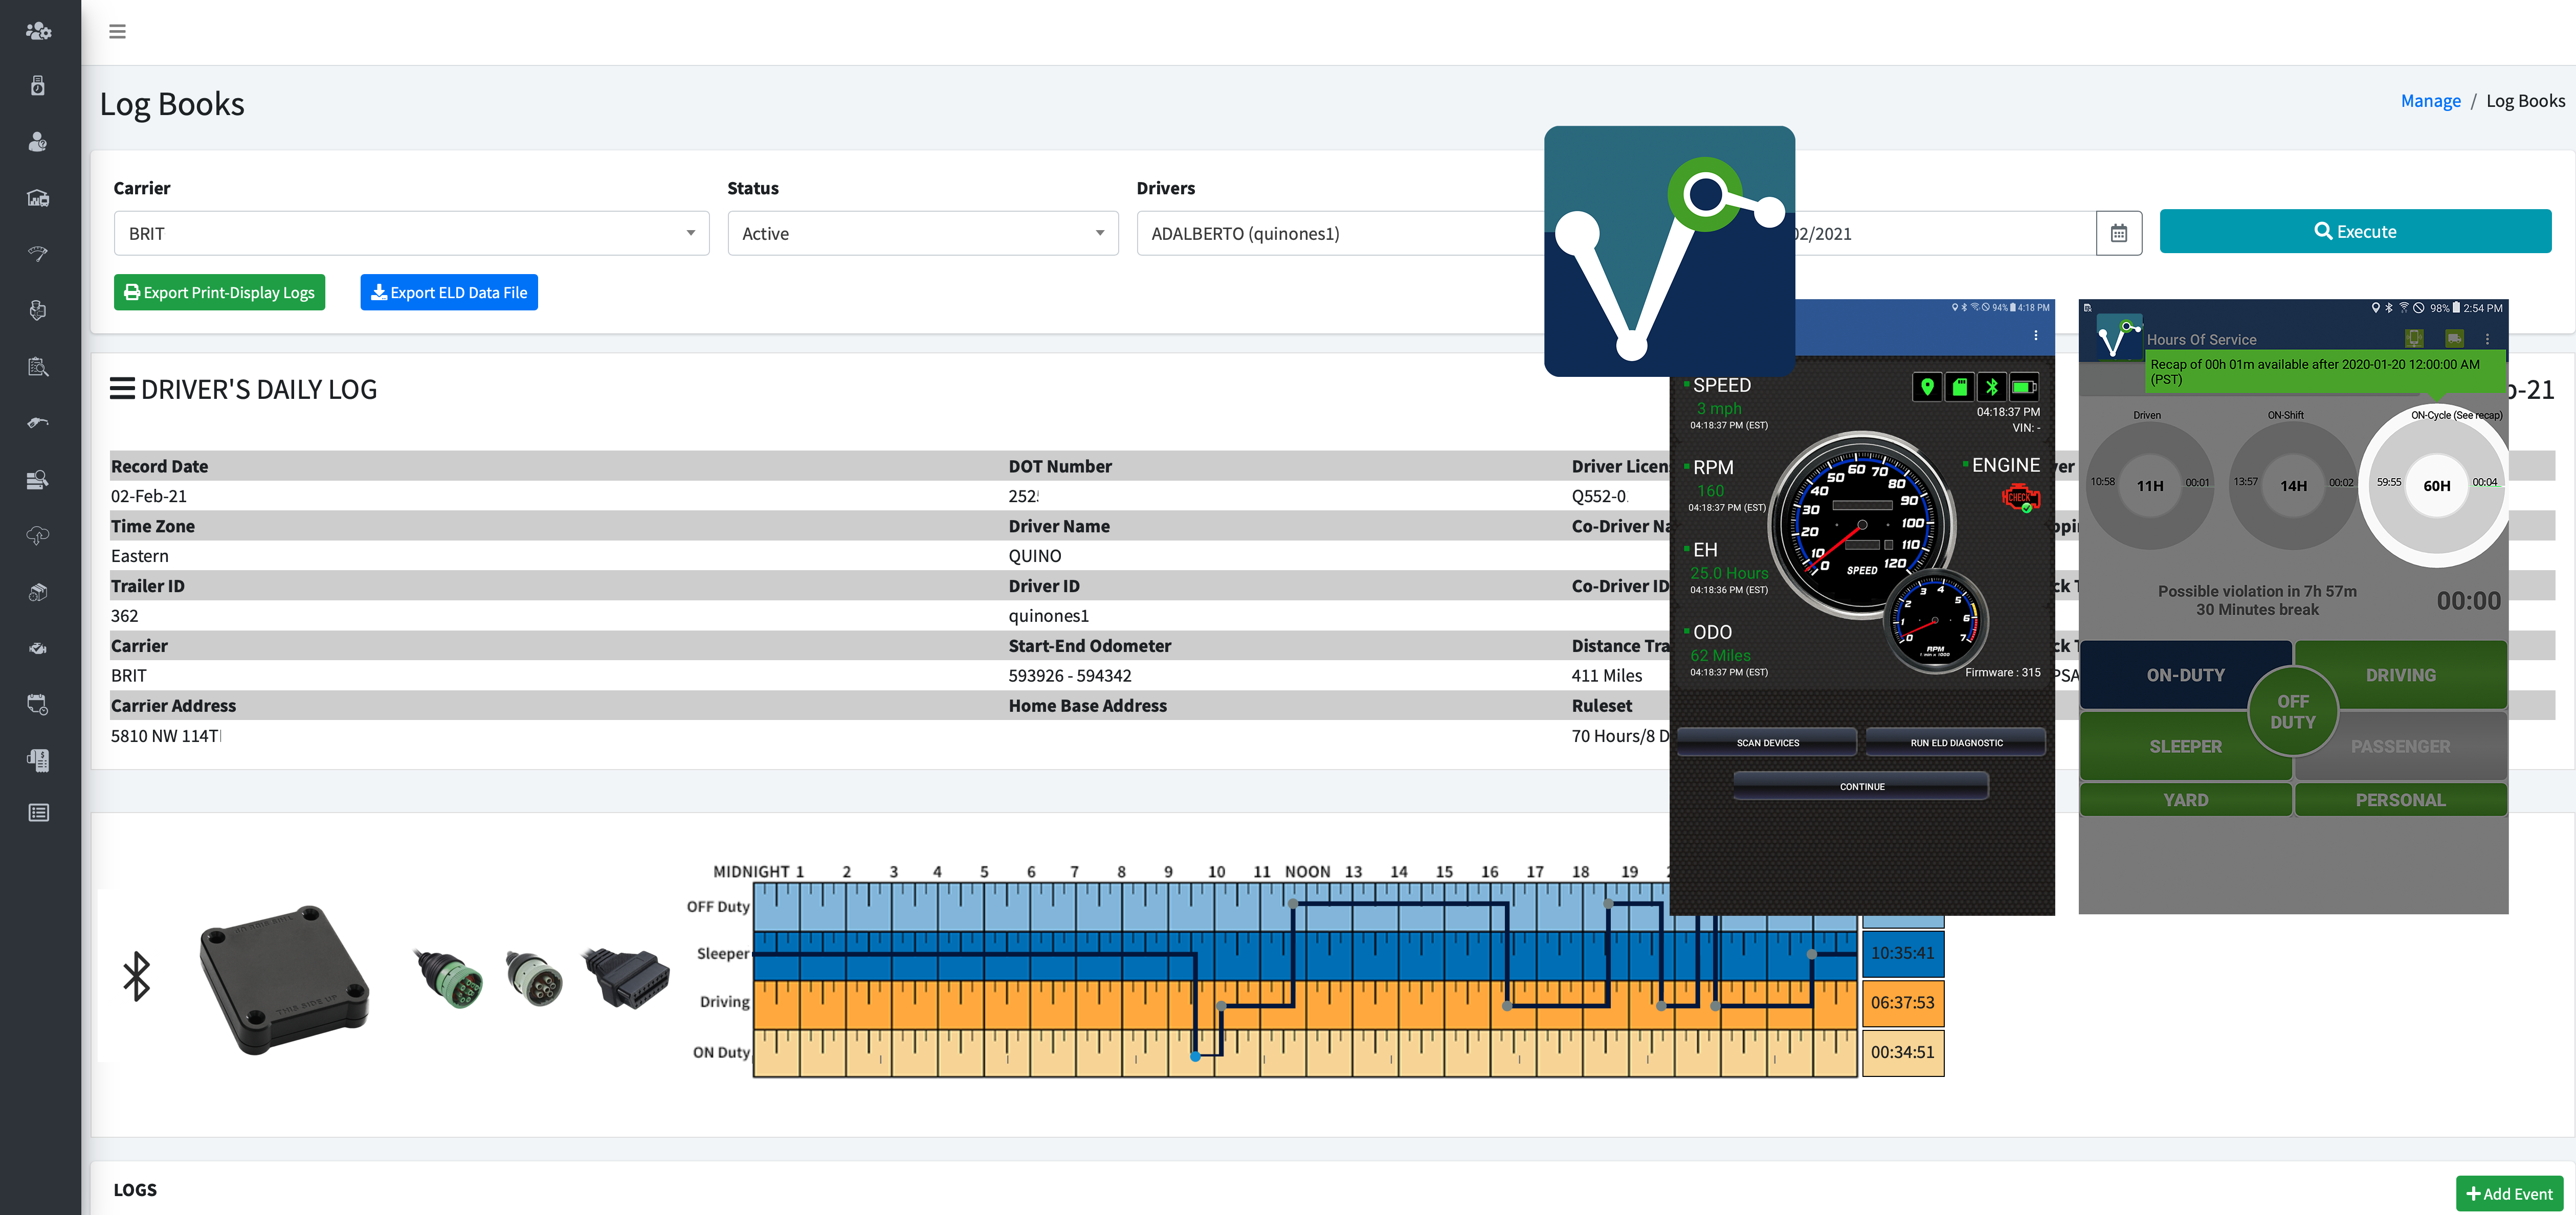
Task: Click Export ELD Data File button
Action: [449, 292]
